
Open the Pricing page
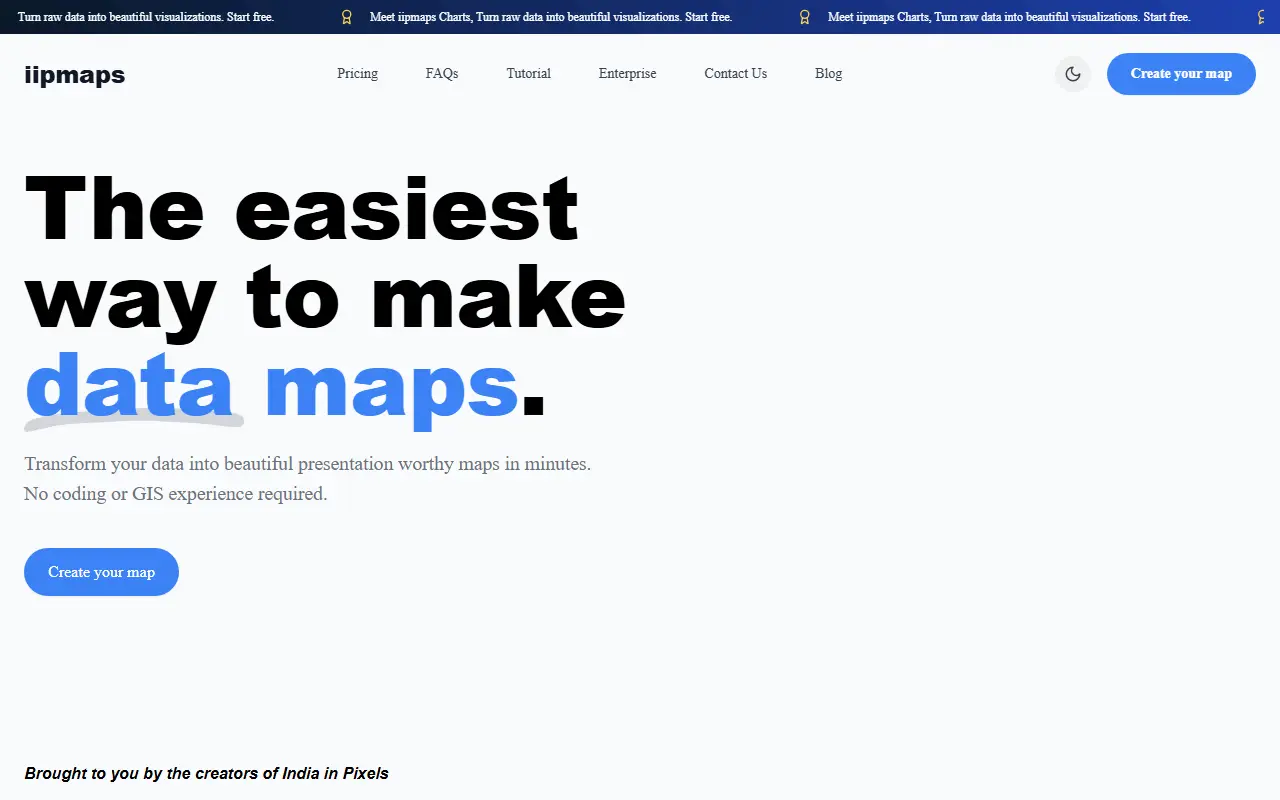coord(357,73)
